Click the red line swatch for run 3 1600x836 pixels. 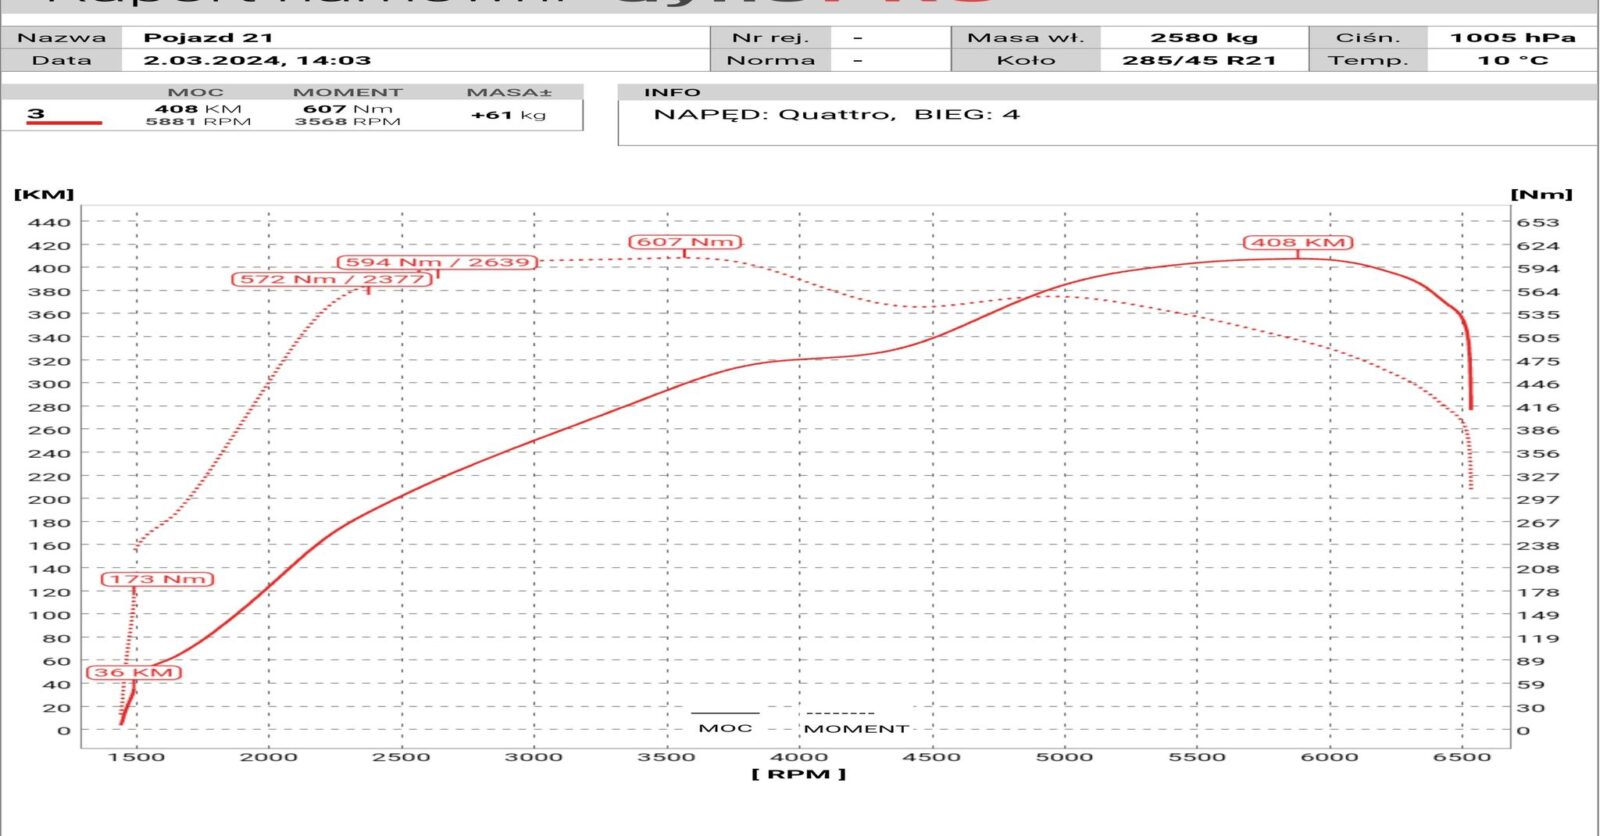(65, 122)
